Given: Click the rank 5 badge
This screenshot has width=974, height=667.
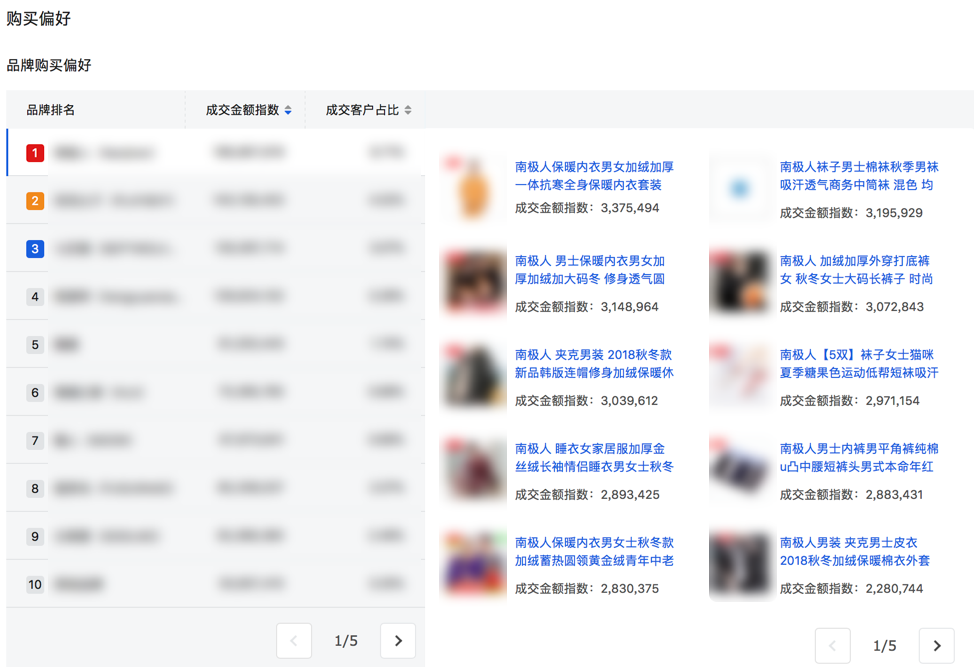Looking at the screenshot, I should 35,345.
